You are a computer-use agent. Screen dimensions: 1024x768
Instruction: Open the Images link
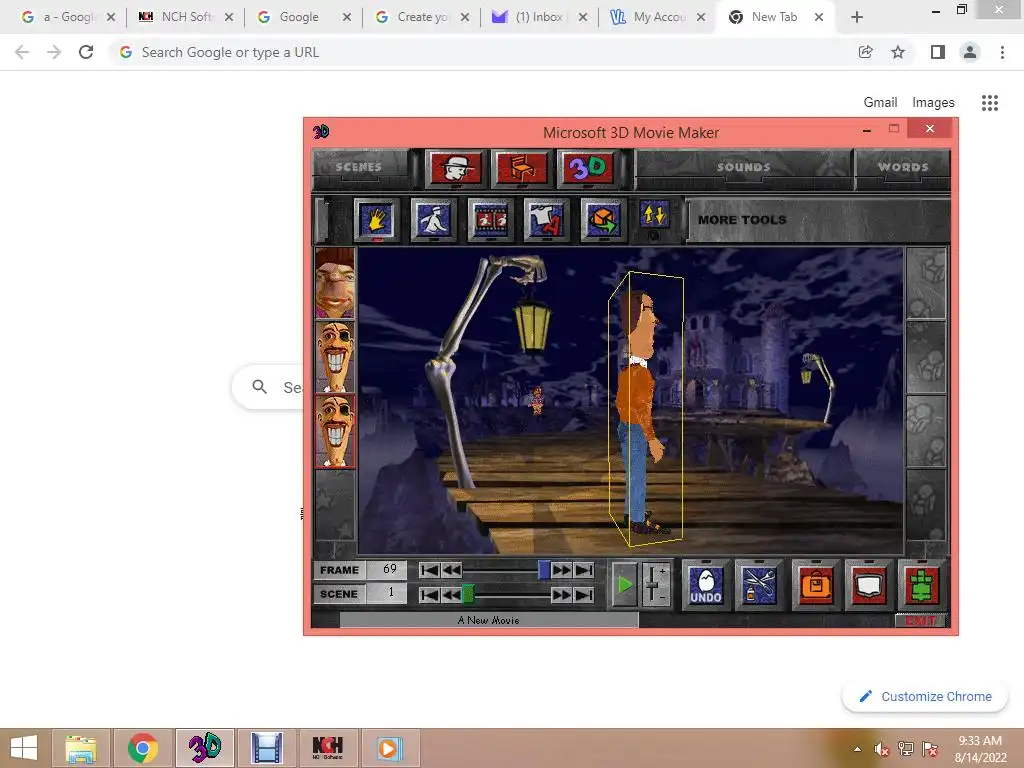click(933, 103)
